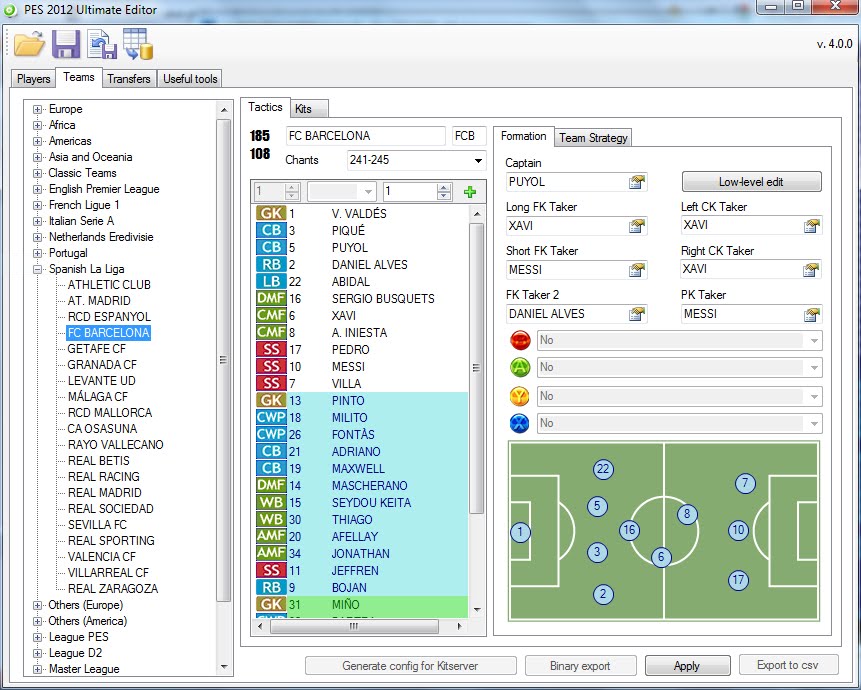Image resolution: width=861 pixels, height=690 pixels.
Task: Click player marker 10 on the pitch
Action: point(738,530)
